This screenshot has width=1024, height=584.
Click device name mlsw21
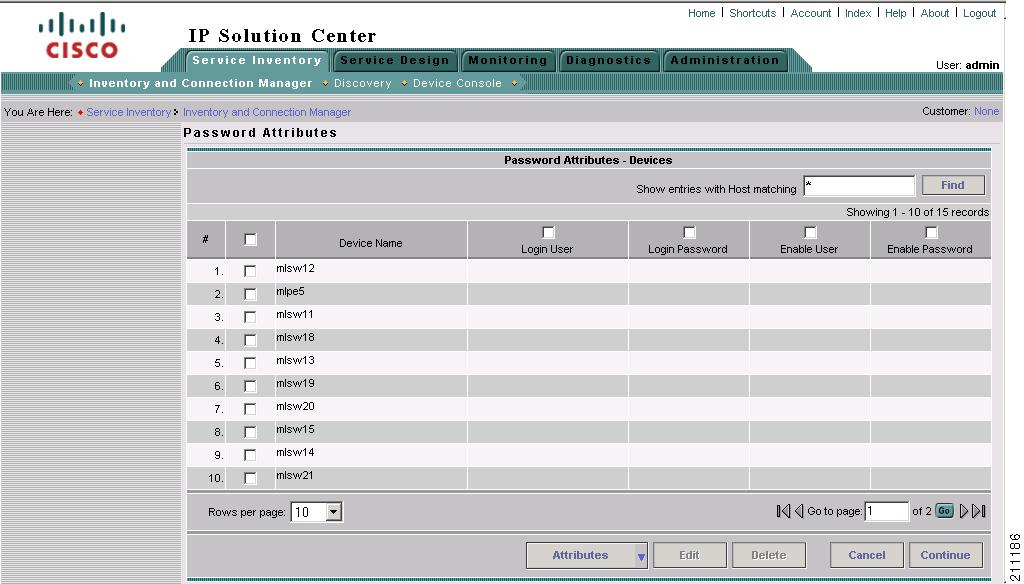point(295,476)
